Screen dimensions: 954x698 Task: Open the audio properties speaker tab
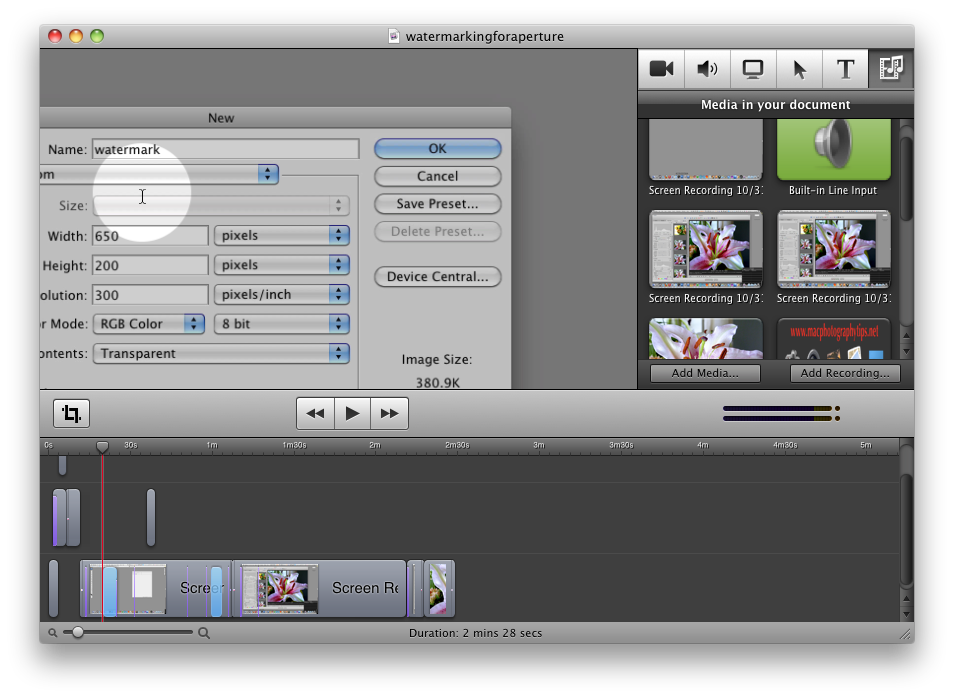coord(707,69)
